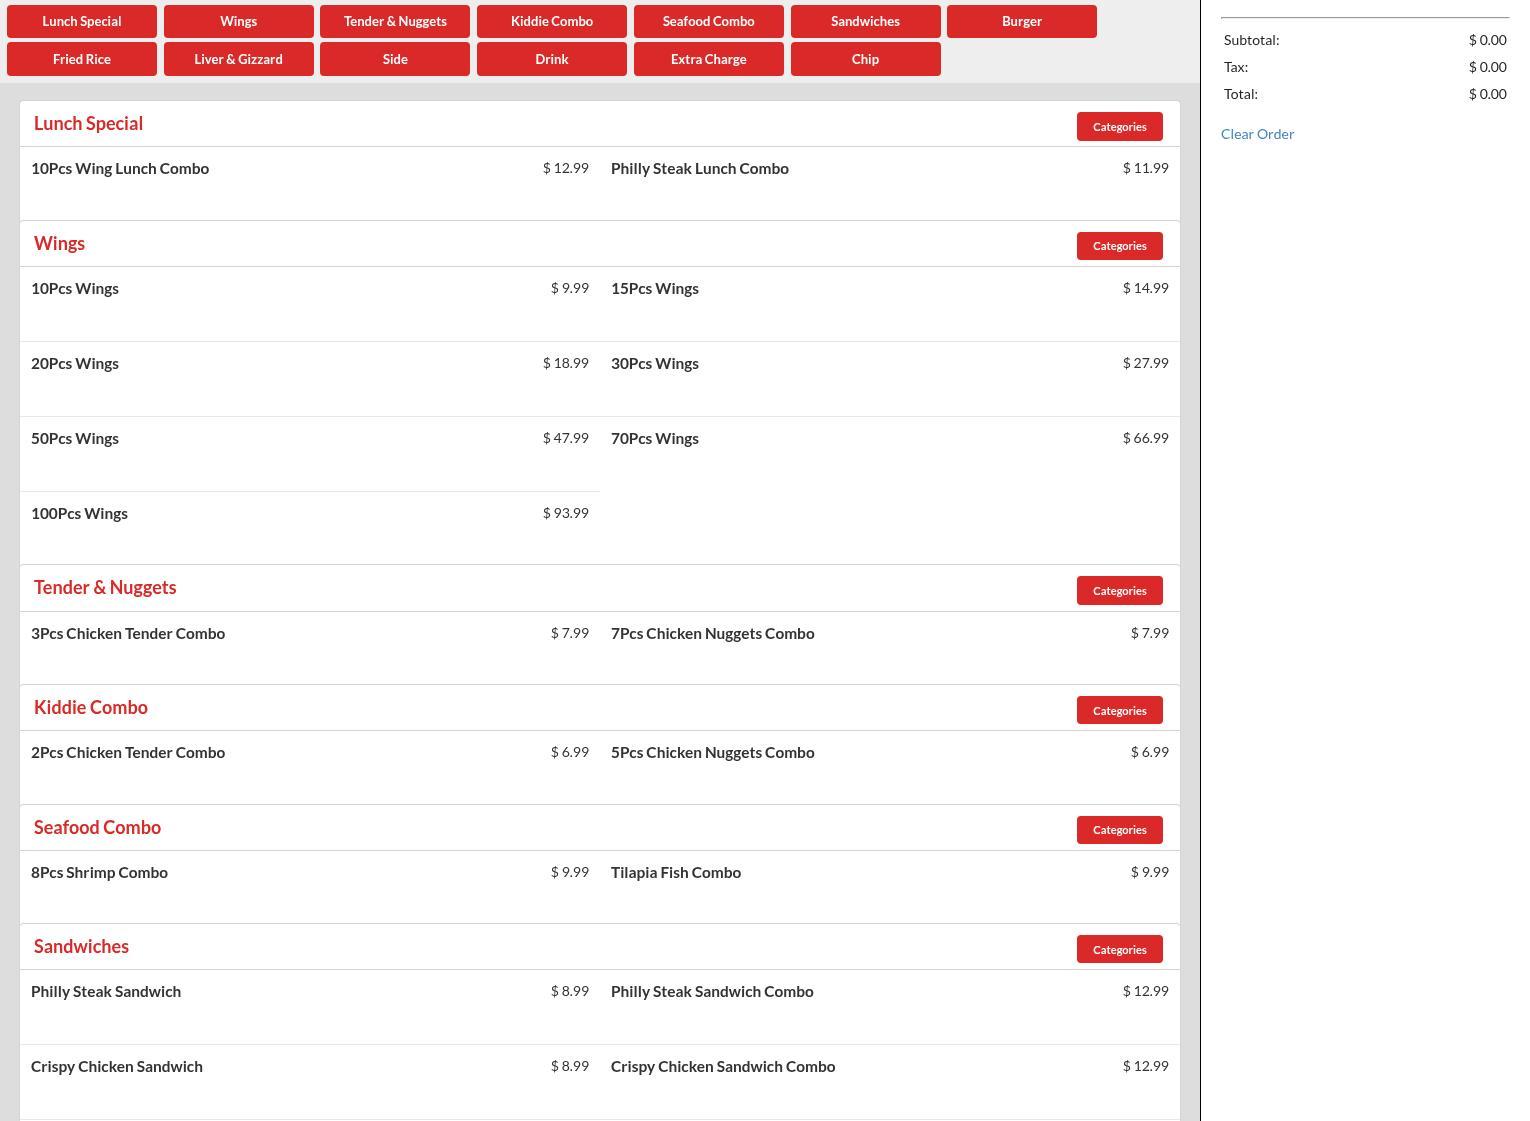Open the Fried Rice category
1530x1121 pixels.
point(82,59)
